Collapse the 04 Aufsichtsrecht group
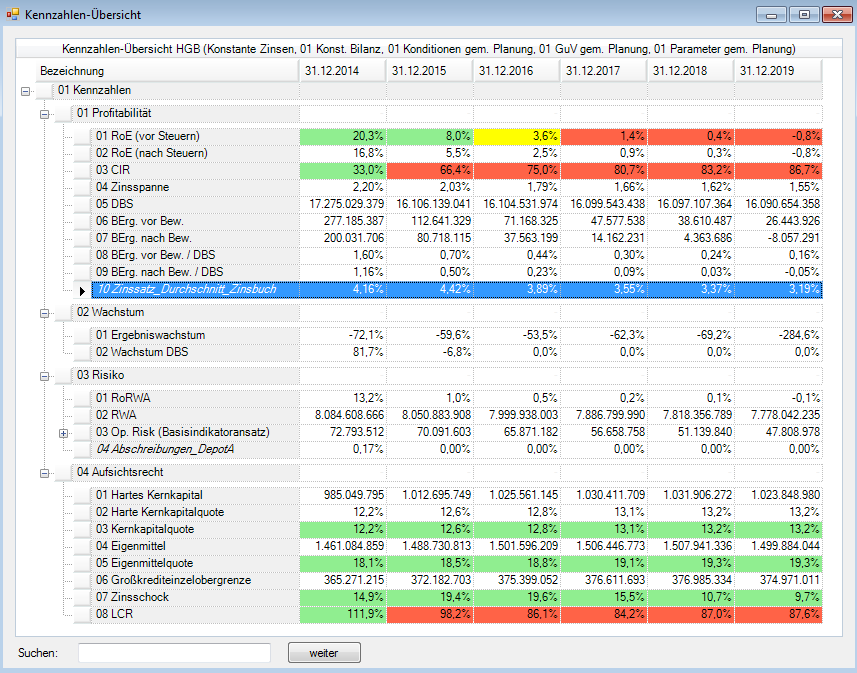This screenshot has height=673, width=857. coord(44,472)
